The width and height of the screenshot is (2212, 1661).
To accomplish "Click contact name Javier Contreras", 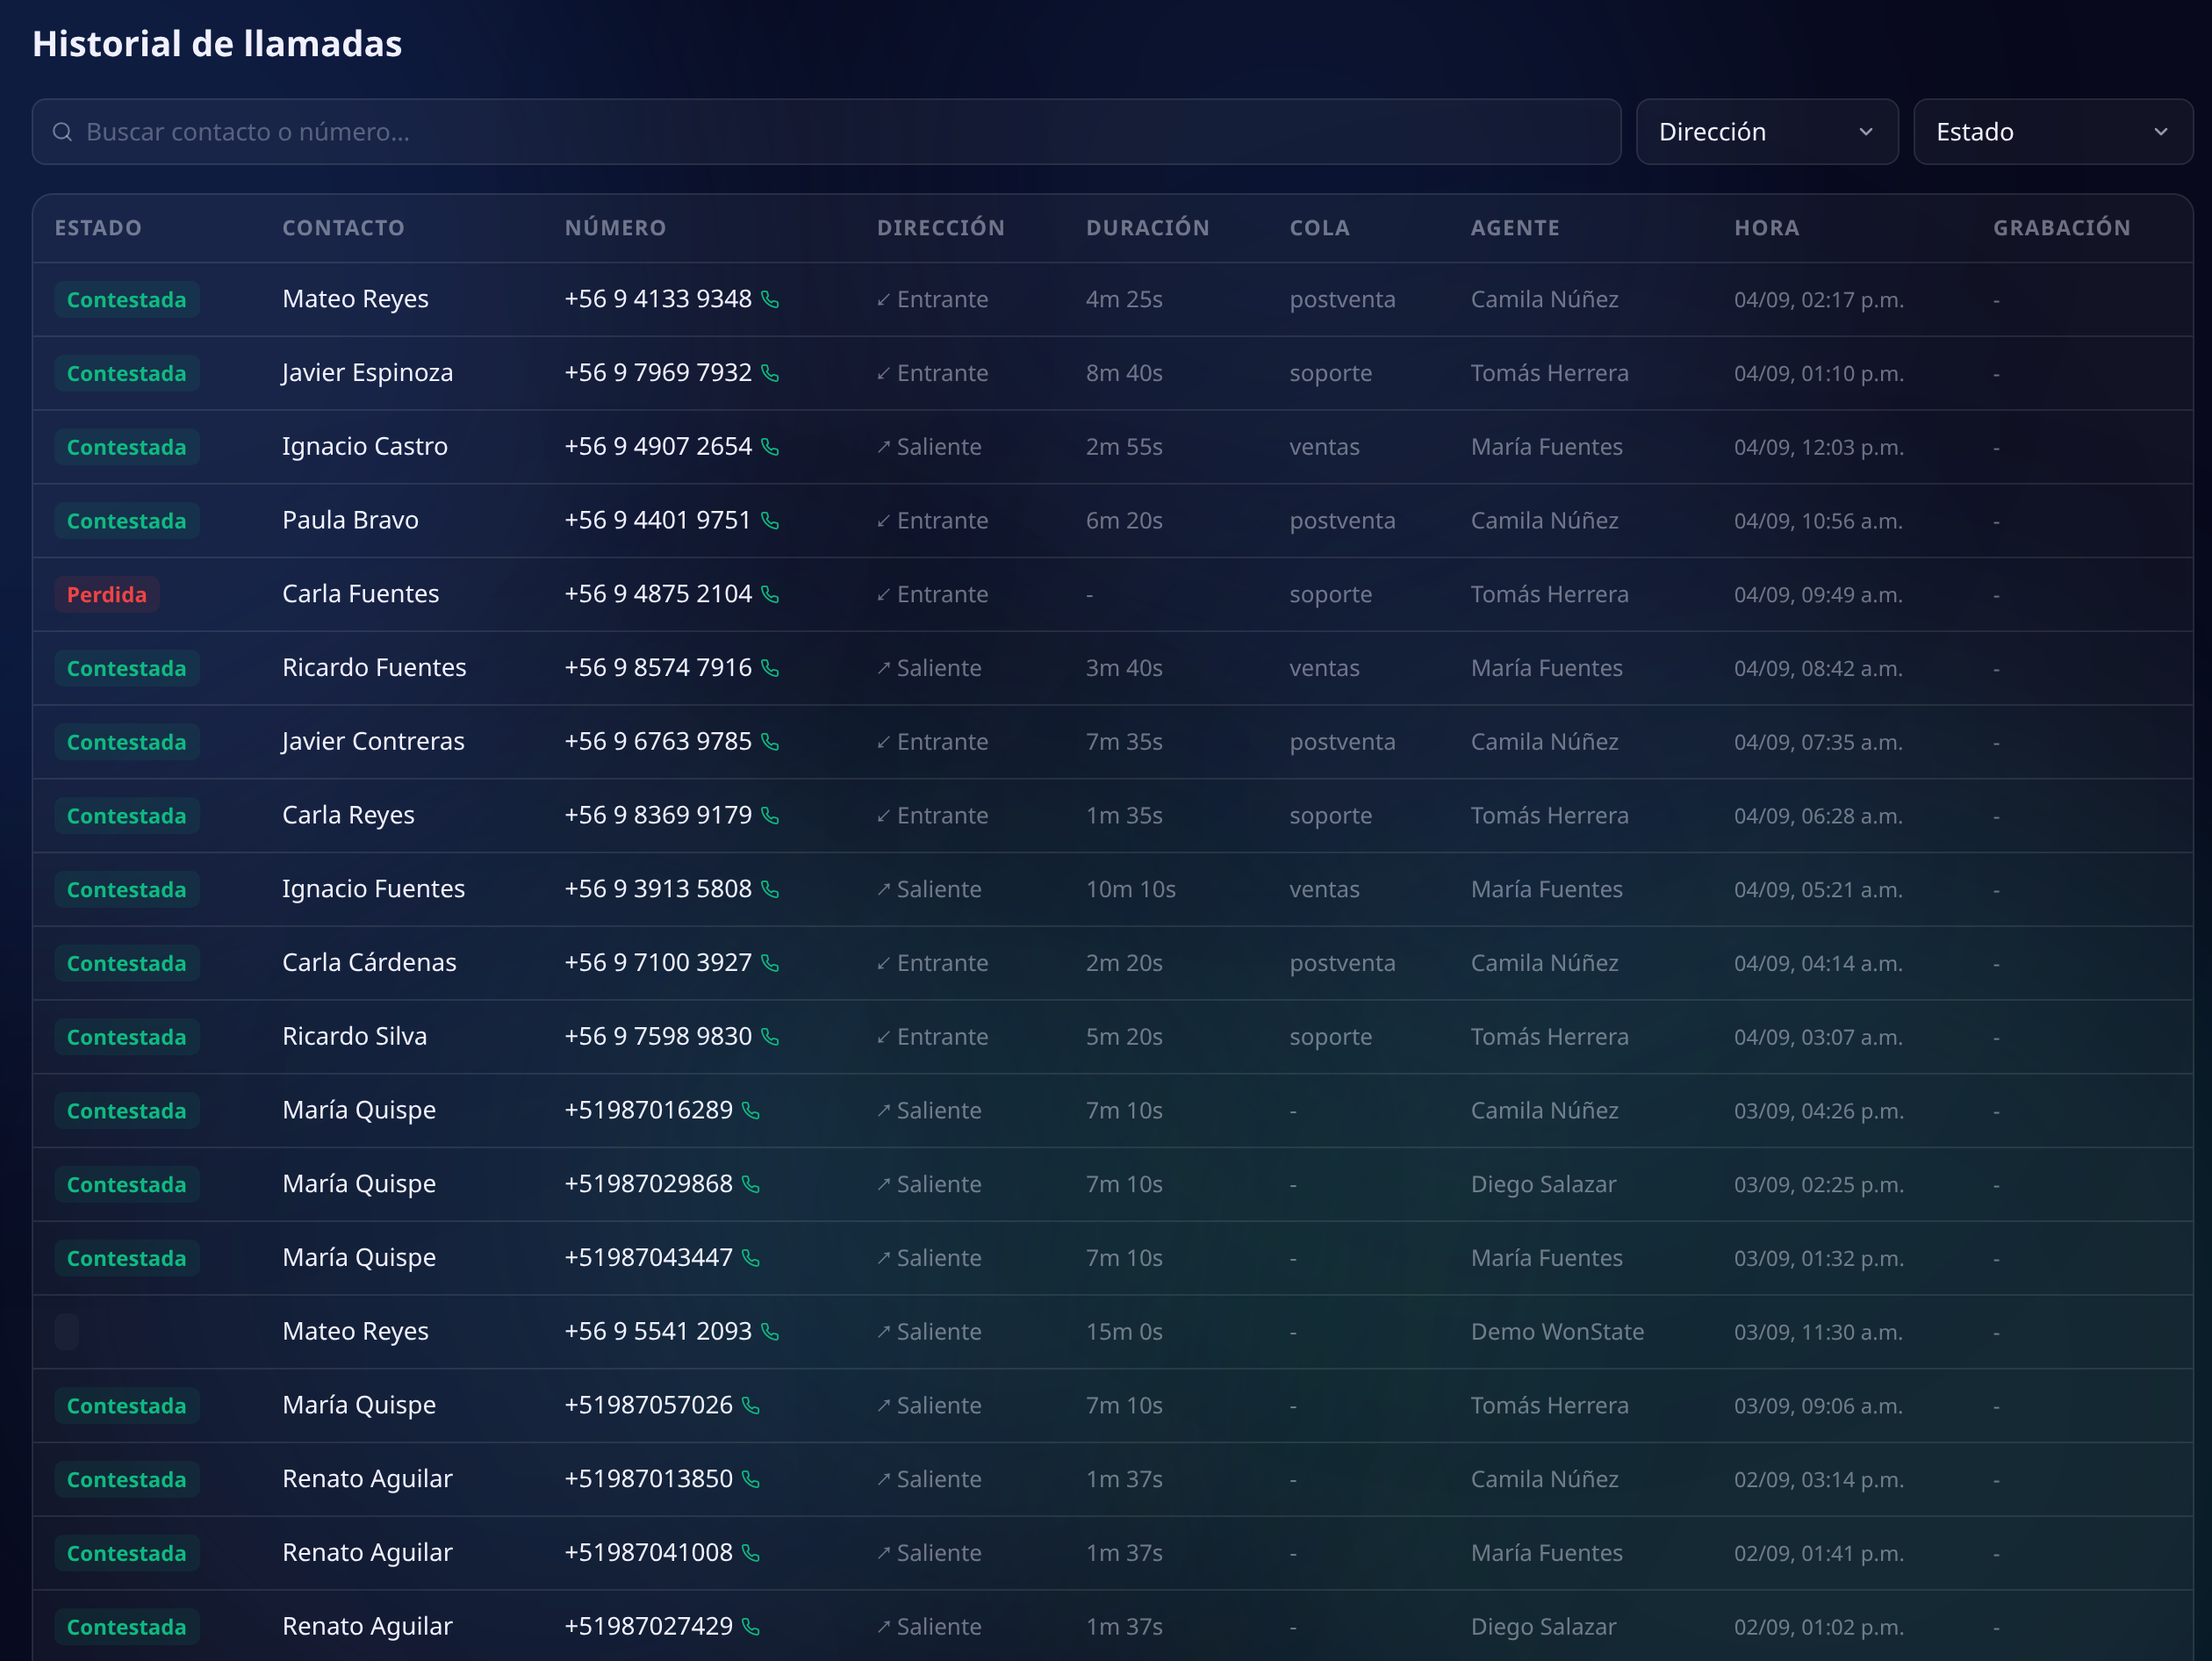I will 373,742.
